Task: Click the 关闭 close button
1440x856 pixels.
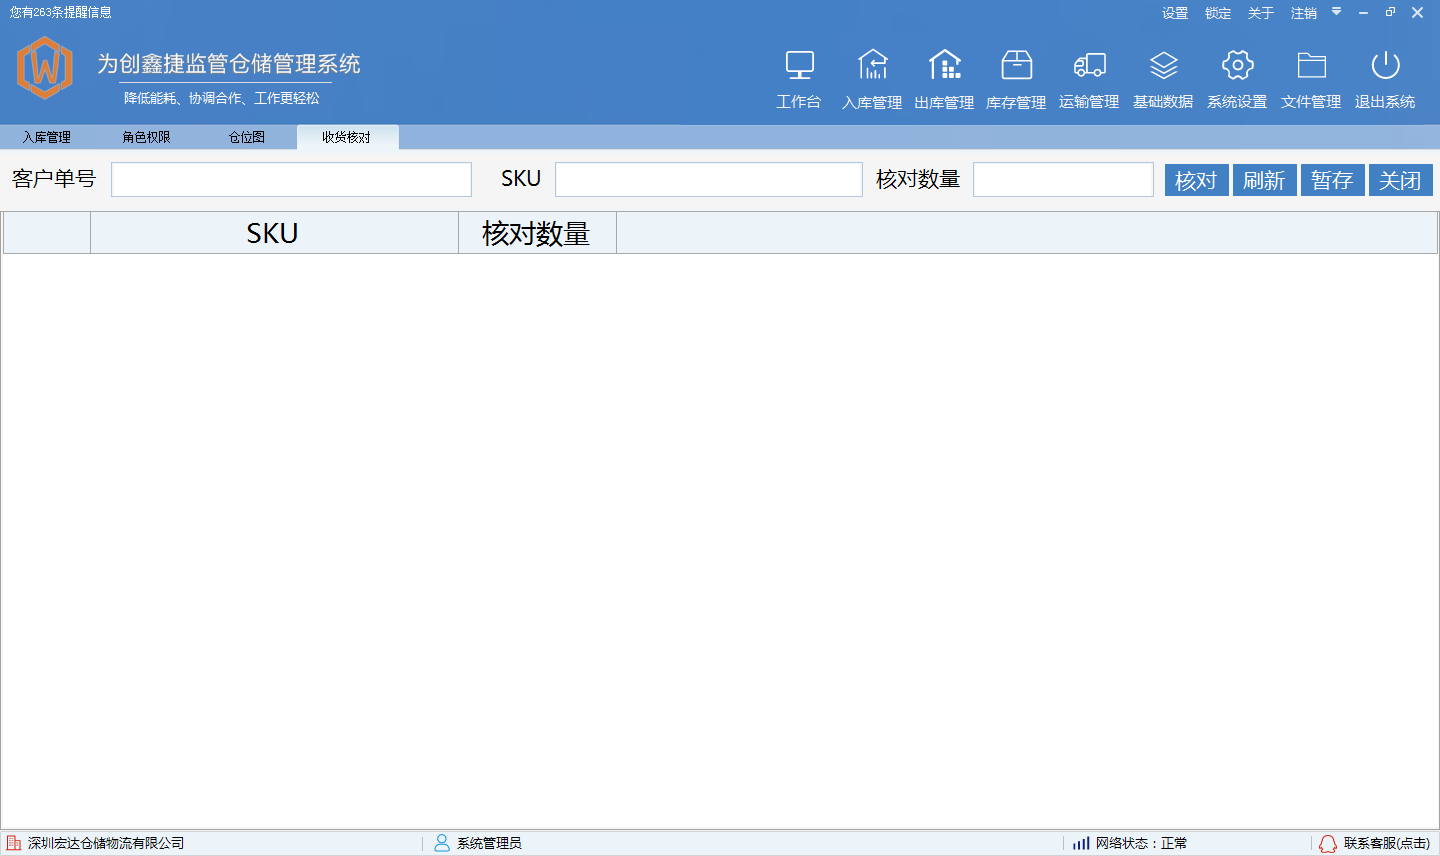Action: (x=1400, y=180)
